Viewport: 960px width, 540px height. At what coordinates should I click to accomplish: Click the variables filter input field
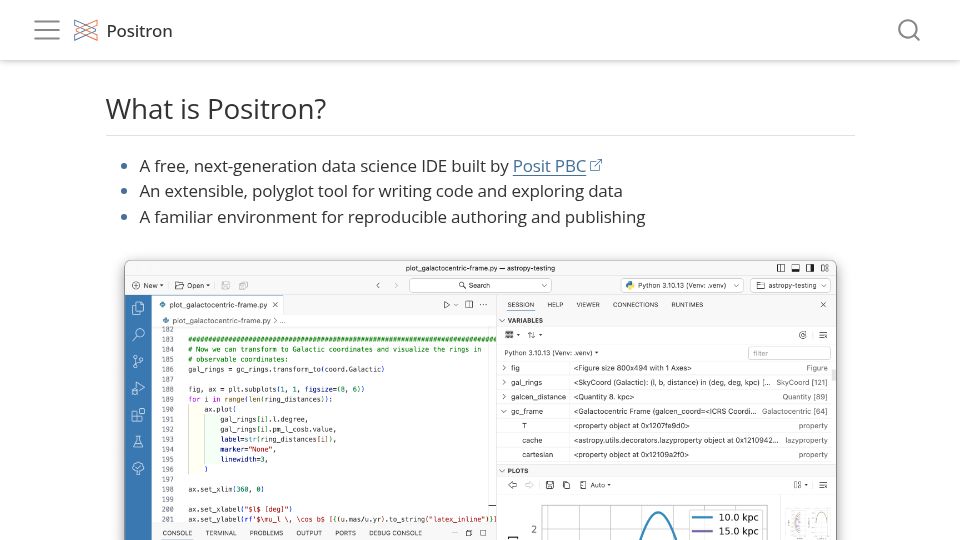click(x=789, y=353)
